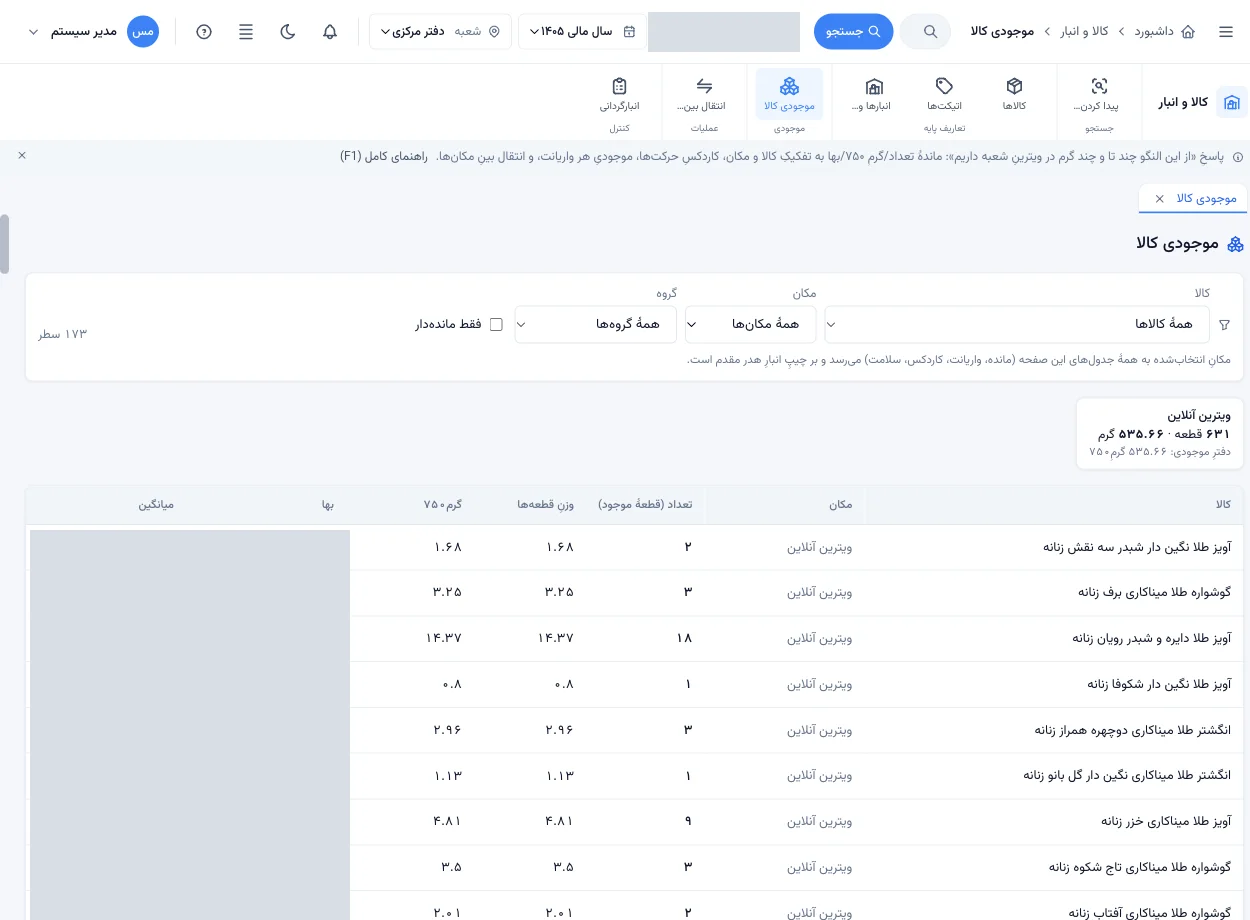Image resolution: width=1250 pixels, height=920 pixels.
Task: Close the موجودی کالا tab
Action: [x=1159, y=198]
